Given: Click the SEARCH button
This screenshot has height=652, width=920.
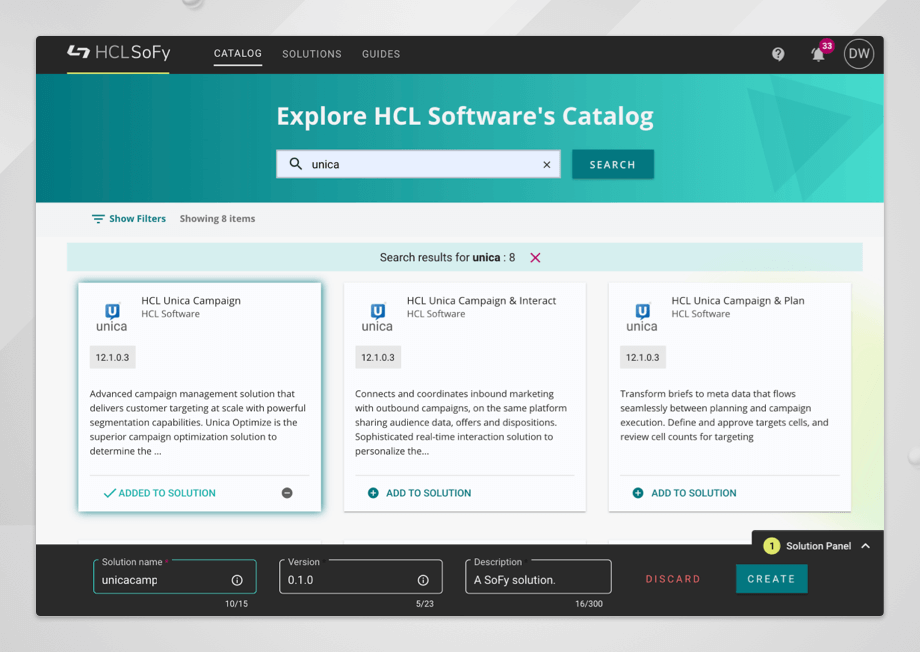Looking at the screenshot, I should pyautogui.click(x=612, y=164).
